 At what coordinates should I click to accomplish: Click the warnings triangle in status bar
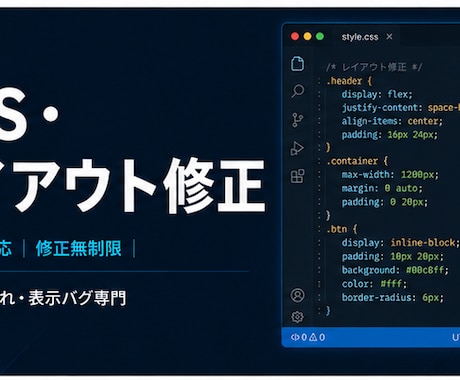coord(313,337)
